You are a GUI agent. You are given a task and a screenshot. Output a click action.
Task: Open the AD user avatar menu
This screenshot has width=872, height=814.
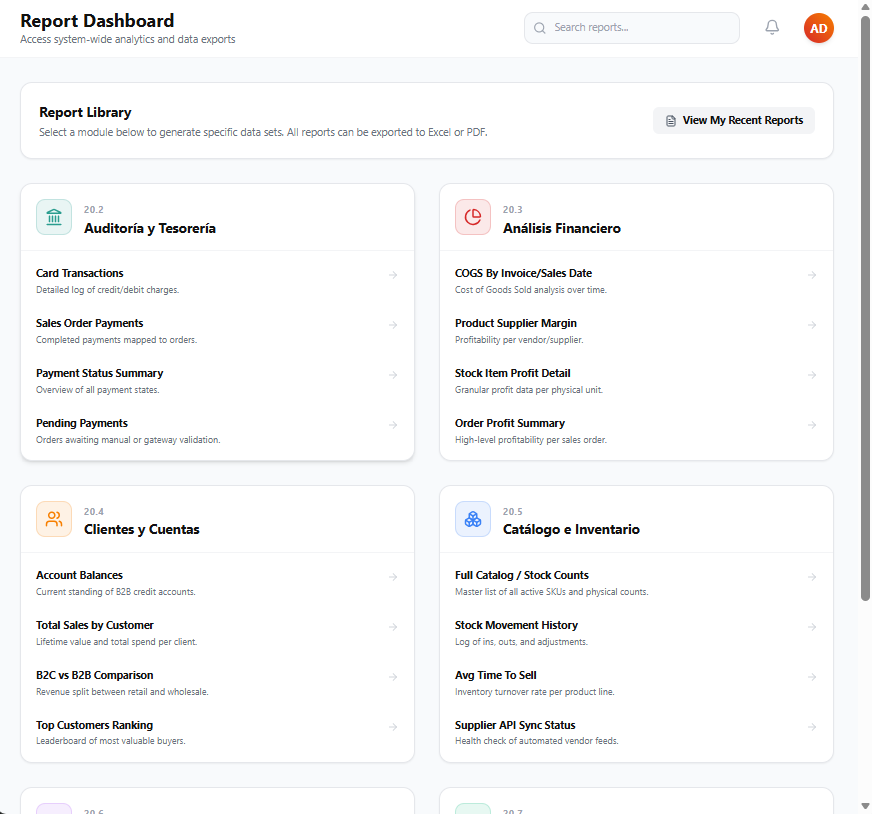(x=818, y=28)
